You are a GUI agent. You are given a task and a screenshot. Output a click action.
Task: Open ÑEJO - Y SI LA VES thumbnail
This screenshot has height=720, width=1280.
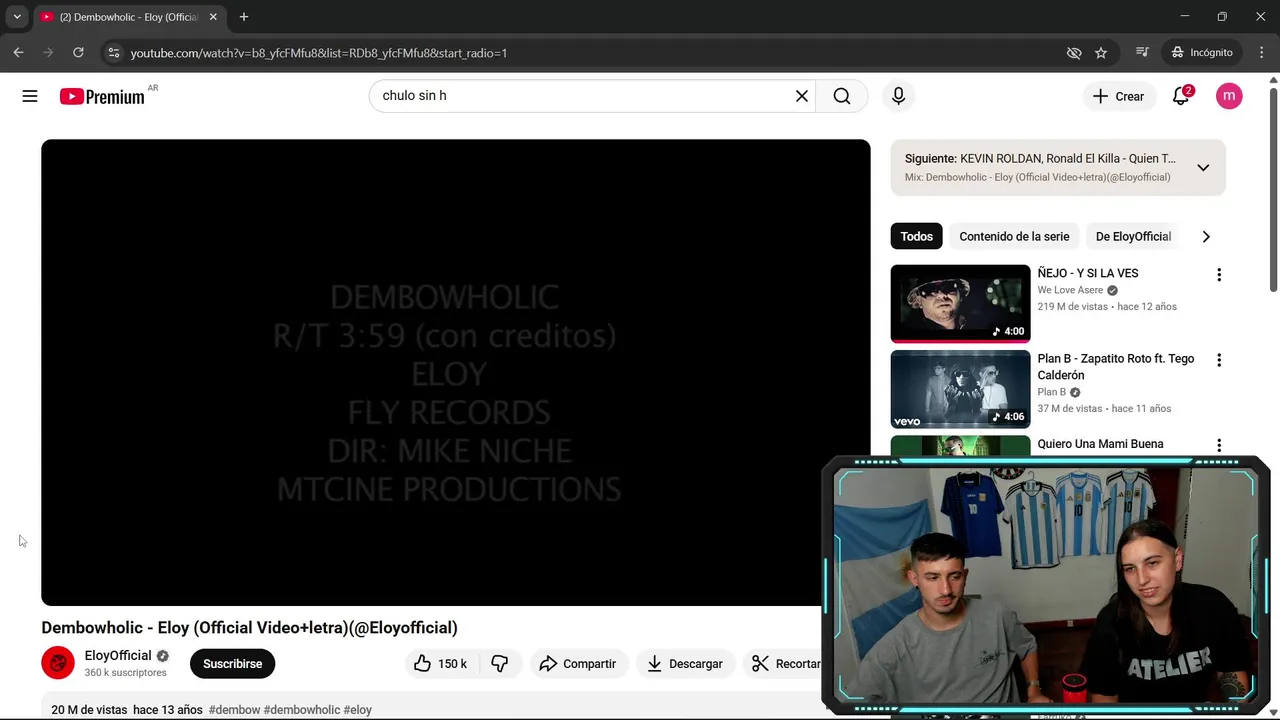[960, 303]
